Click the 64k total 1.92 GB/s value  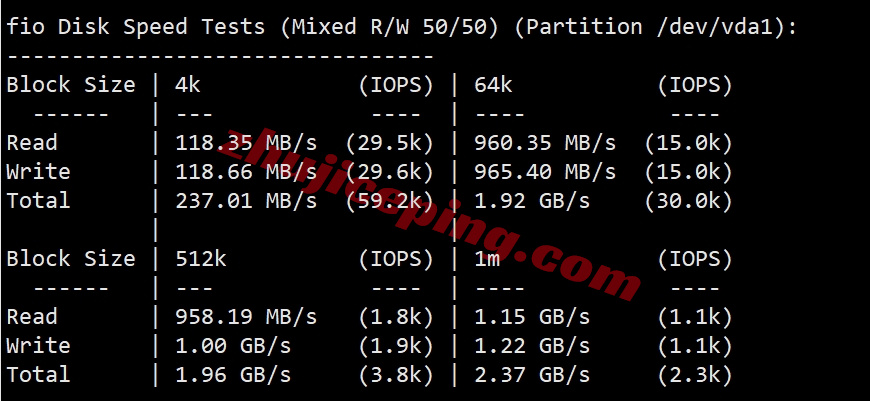[x=532, y=200]
